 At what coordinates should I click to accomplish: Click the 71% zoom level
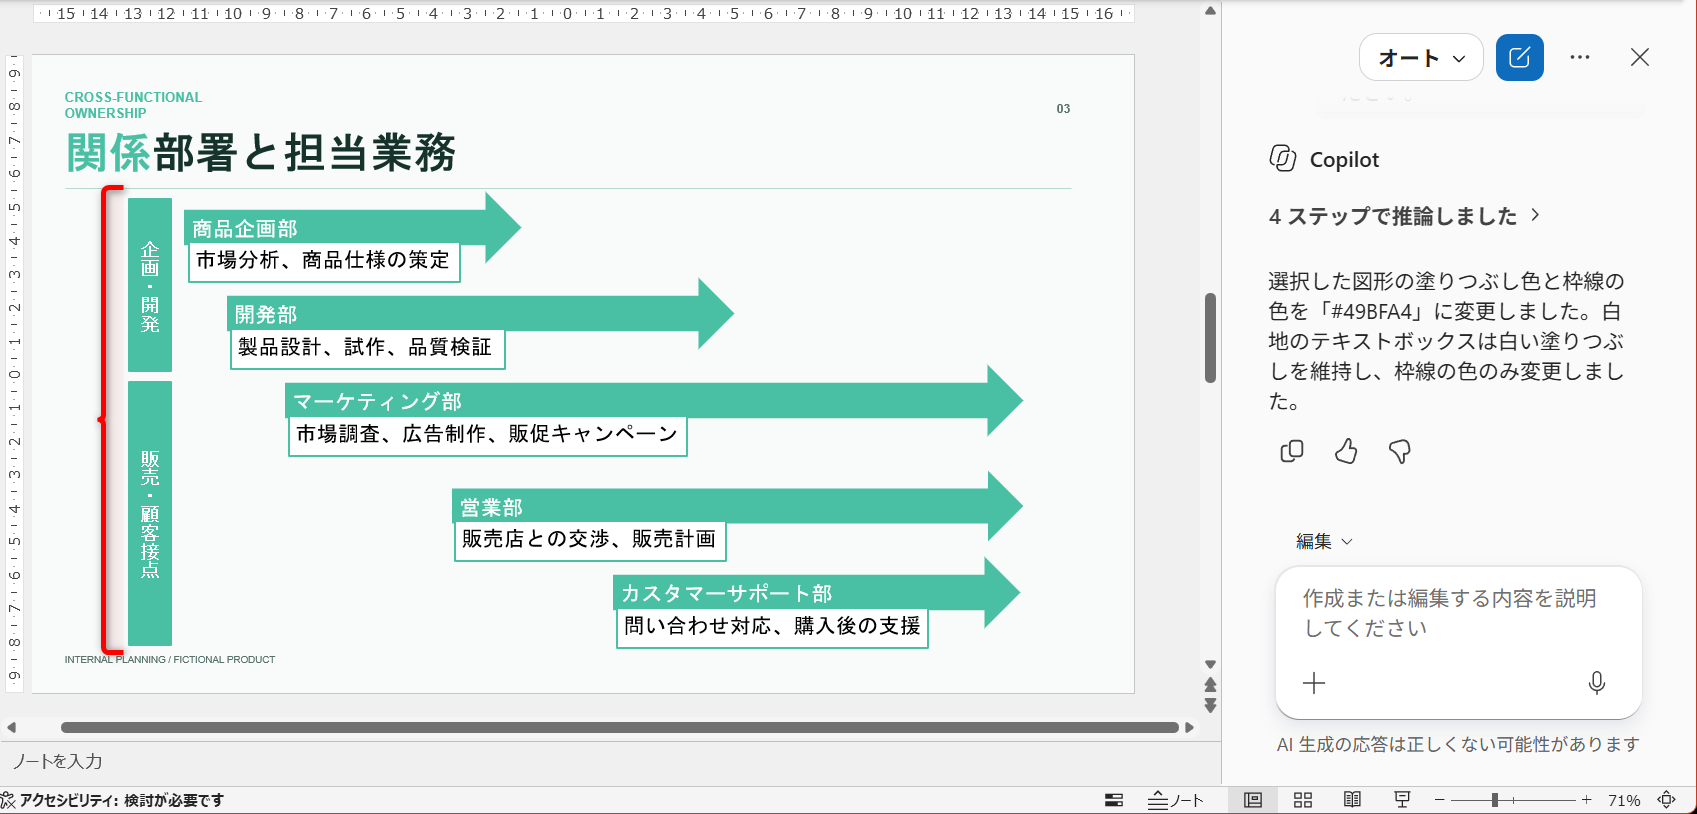[x=1624, y=800]
